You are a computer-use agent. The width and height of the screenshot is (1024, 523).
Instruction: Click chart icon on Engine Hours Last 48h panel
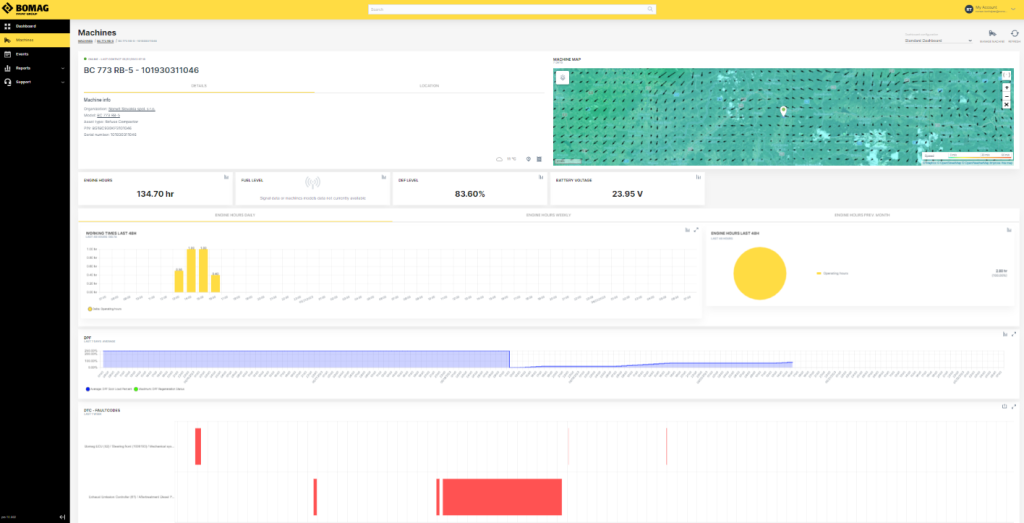click(1009, 230)
